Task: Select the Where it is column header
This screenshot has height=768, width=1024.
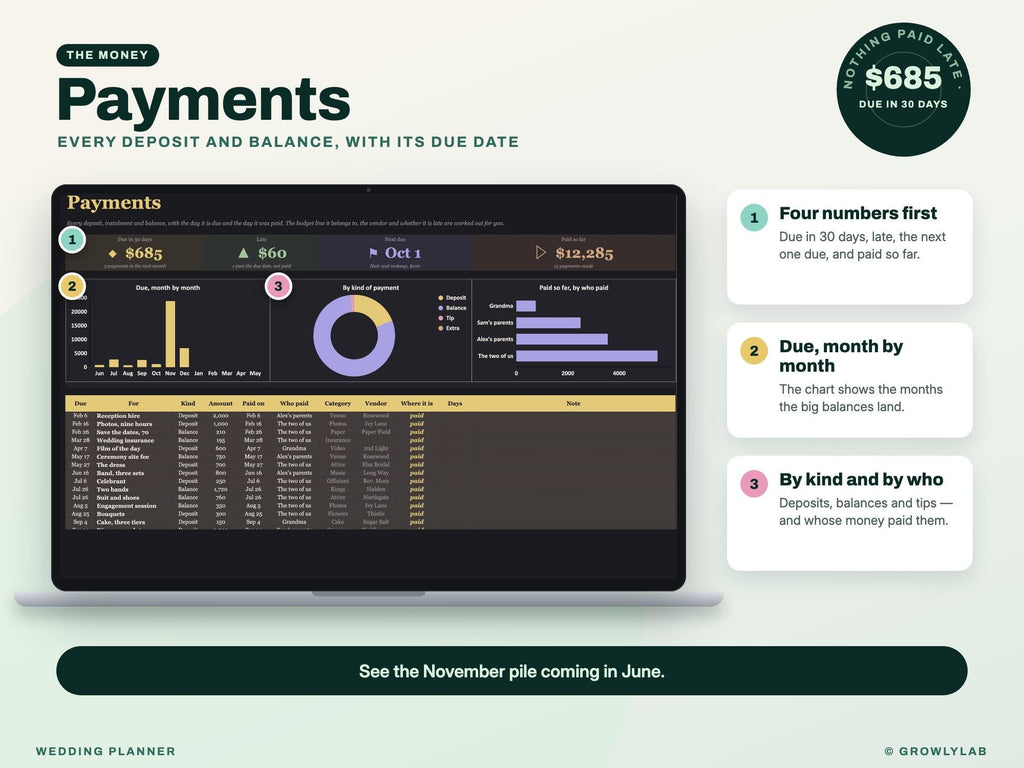Action: click(x=417, y=404)
